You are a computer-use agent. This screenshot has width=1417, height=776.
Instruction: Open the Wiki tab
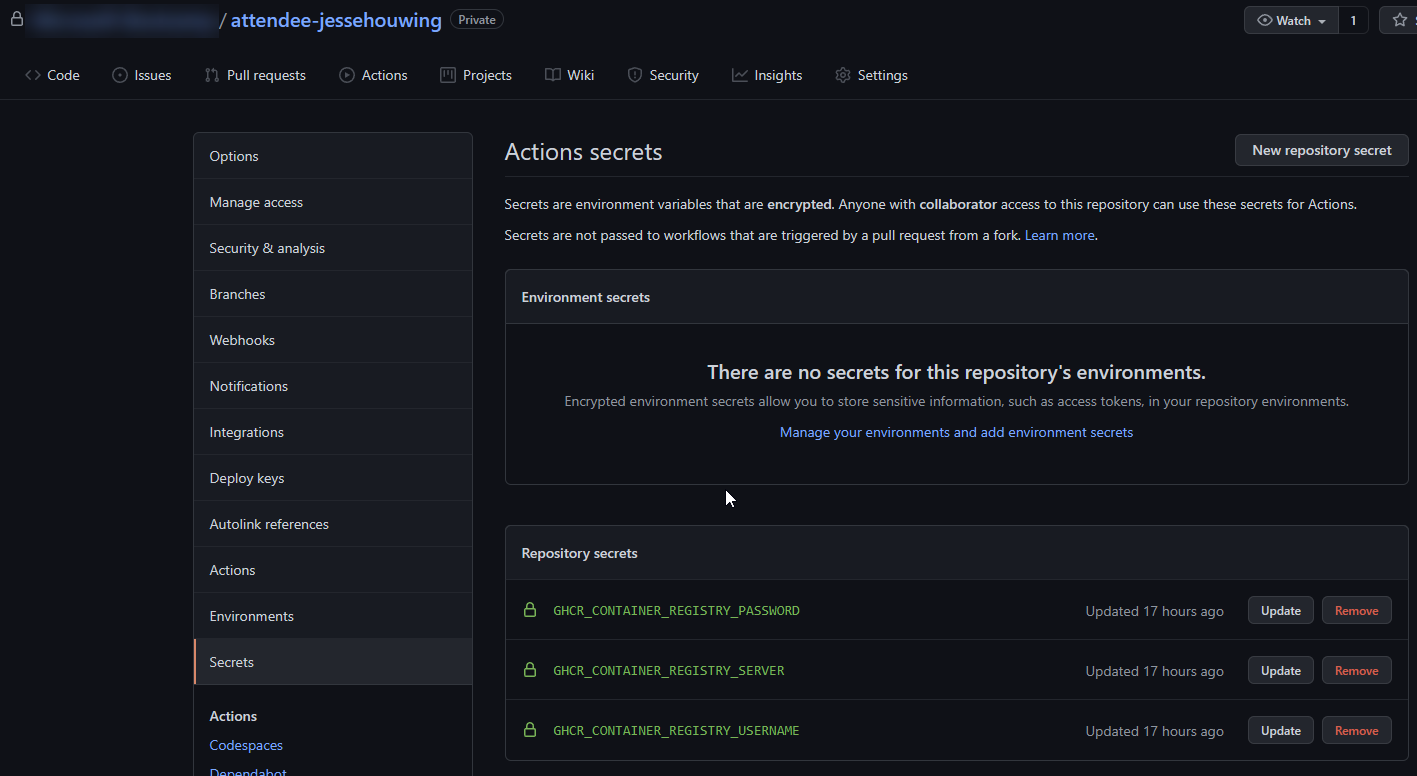click(x=569, y=75)
